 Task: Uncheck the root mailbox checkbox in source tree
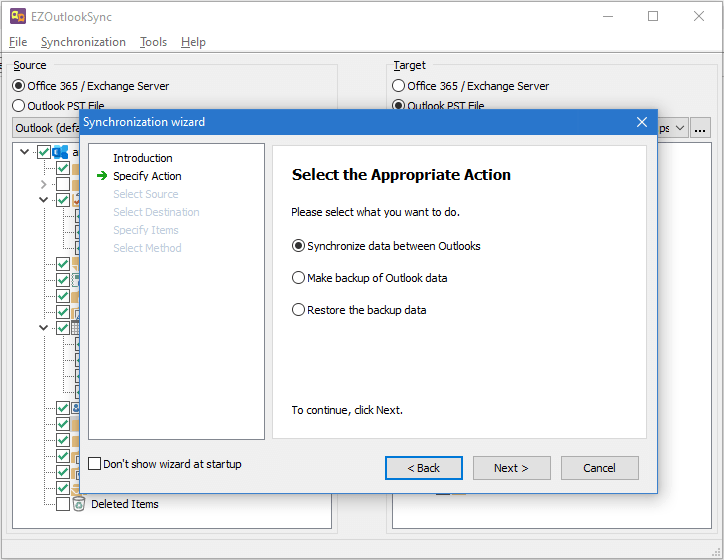coord(43,152)
